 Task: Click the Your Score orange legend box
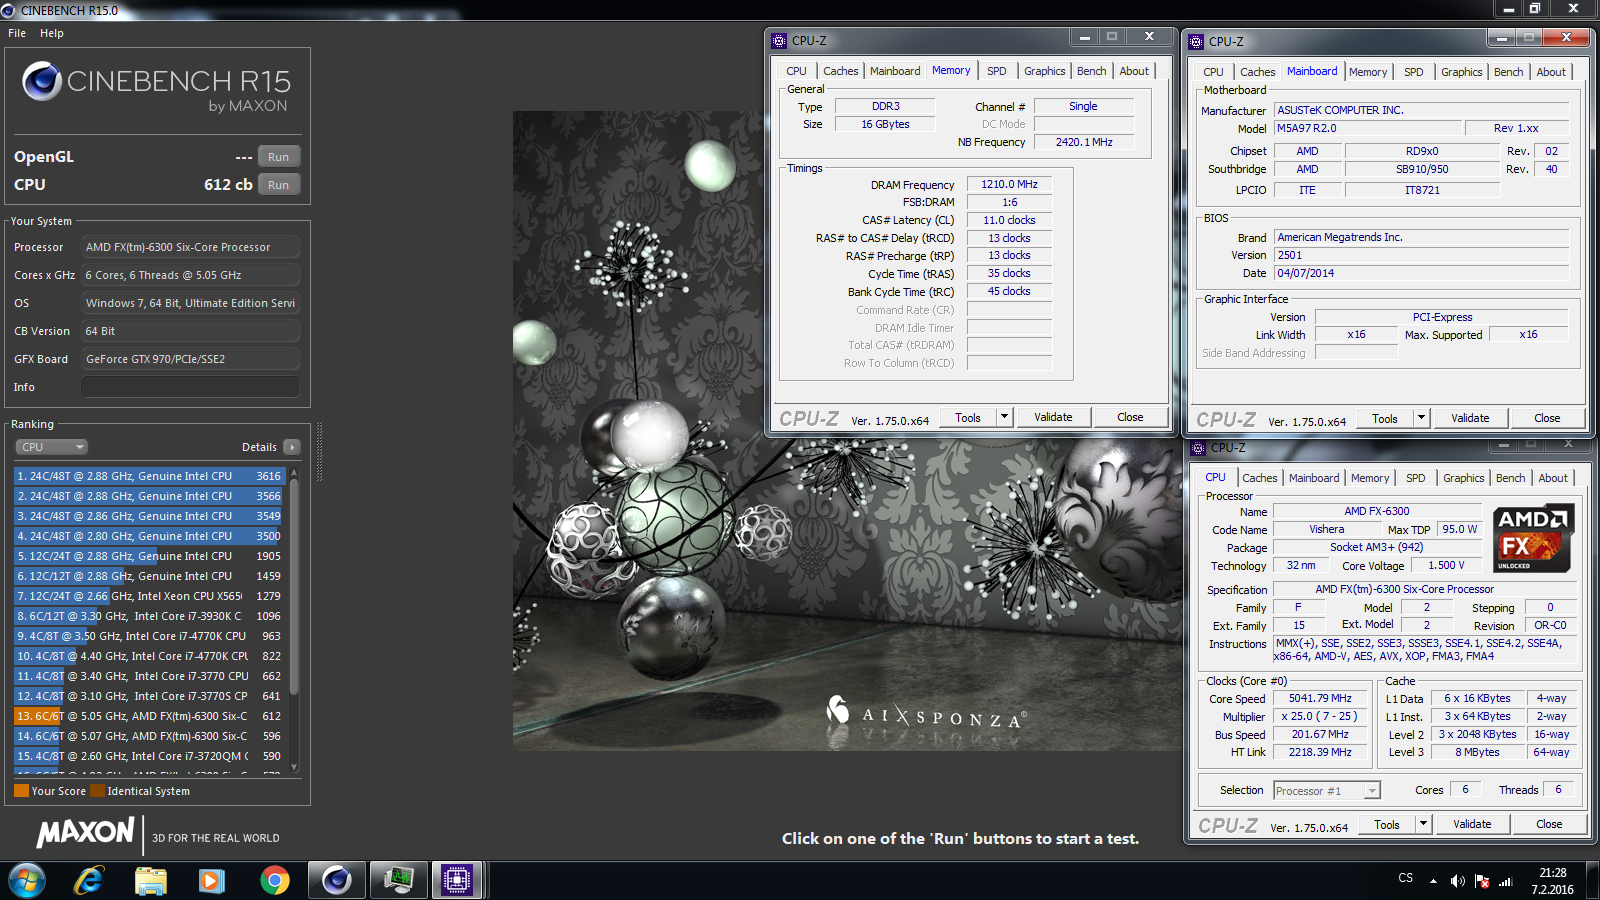click(x=21, y=791)
